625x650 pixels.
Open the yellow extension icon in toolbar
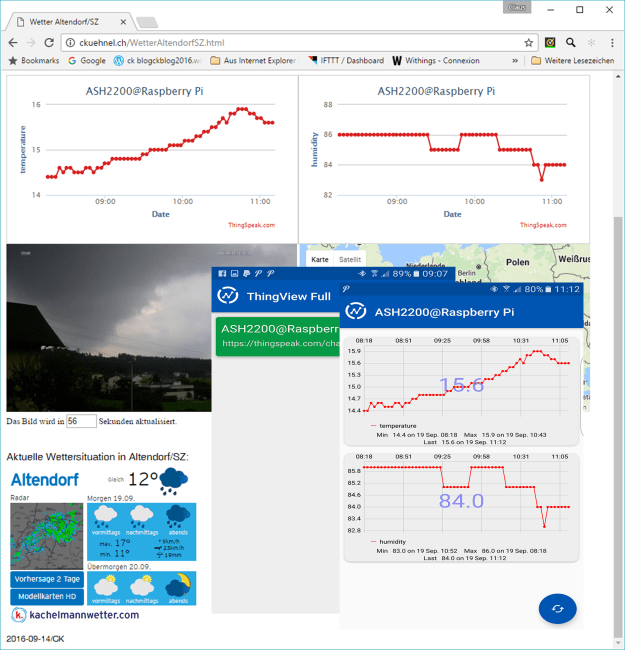point(550,42)
